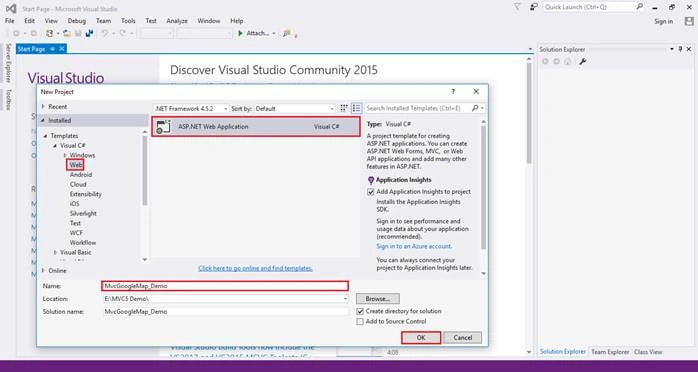This screenshot has width=698, height=372.
Task: Click the Quick Launch magnifier icon
Action: pos(640,7)
